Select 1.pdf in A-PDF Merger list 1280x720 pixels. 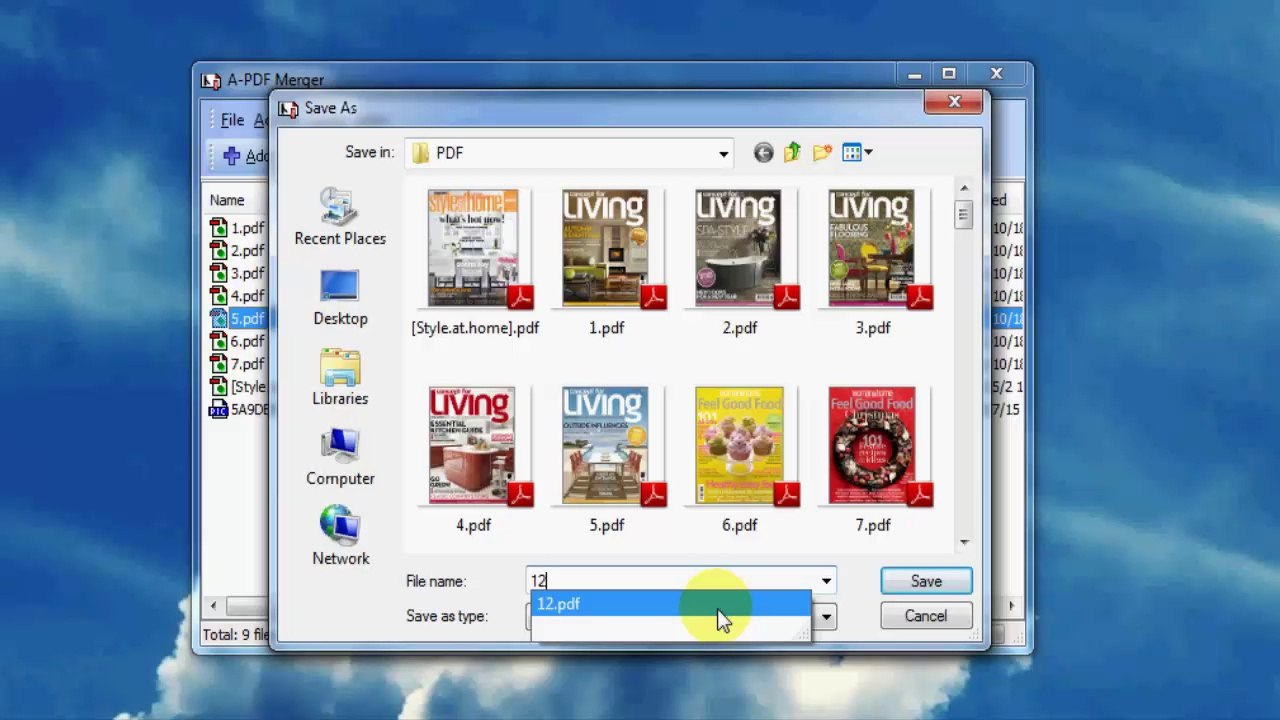pos(248,228)
